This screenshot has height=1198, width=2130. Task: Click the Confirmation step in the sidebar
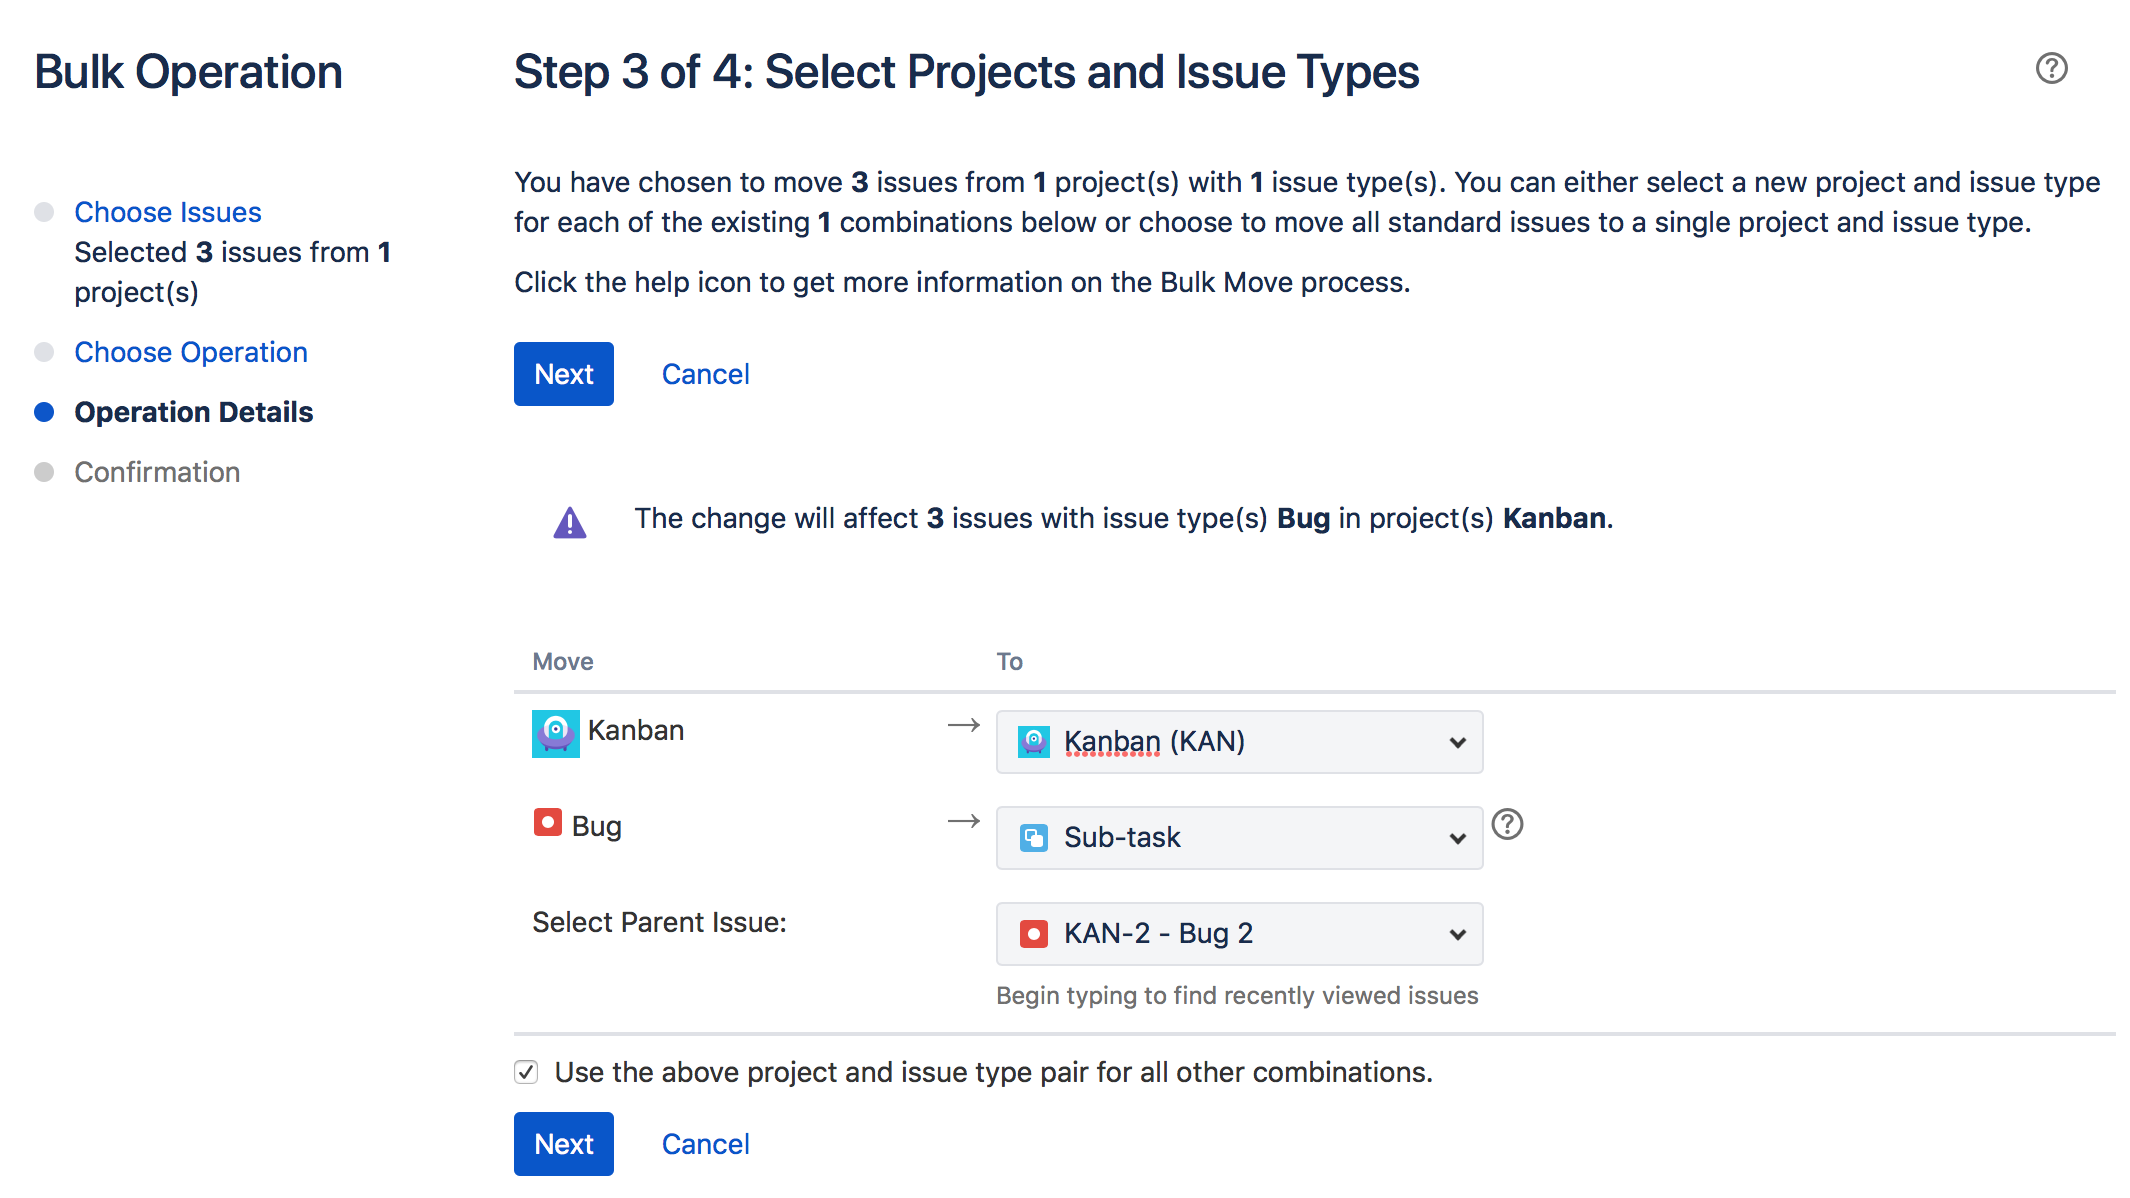point(157,472)
